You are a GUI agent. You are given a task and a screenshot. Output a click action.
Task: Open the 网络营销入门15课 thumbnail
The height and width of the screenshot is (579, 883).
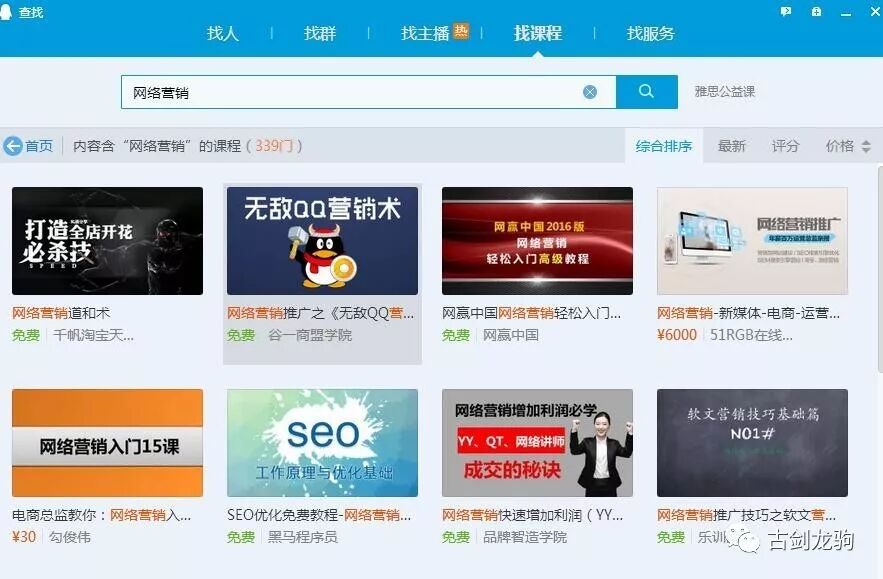pos(106,442)
